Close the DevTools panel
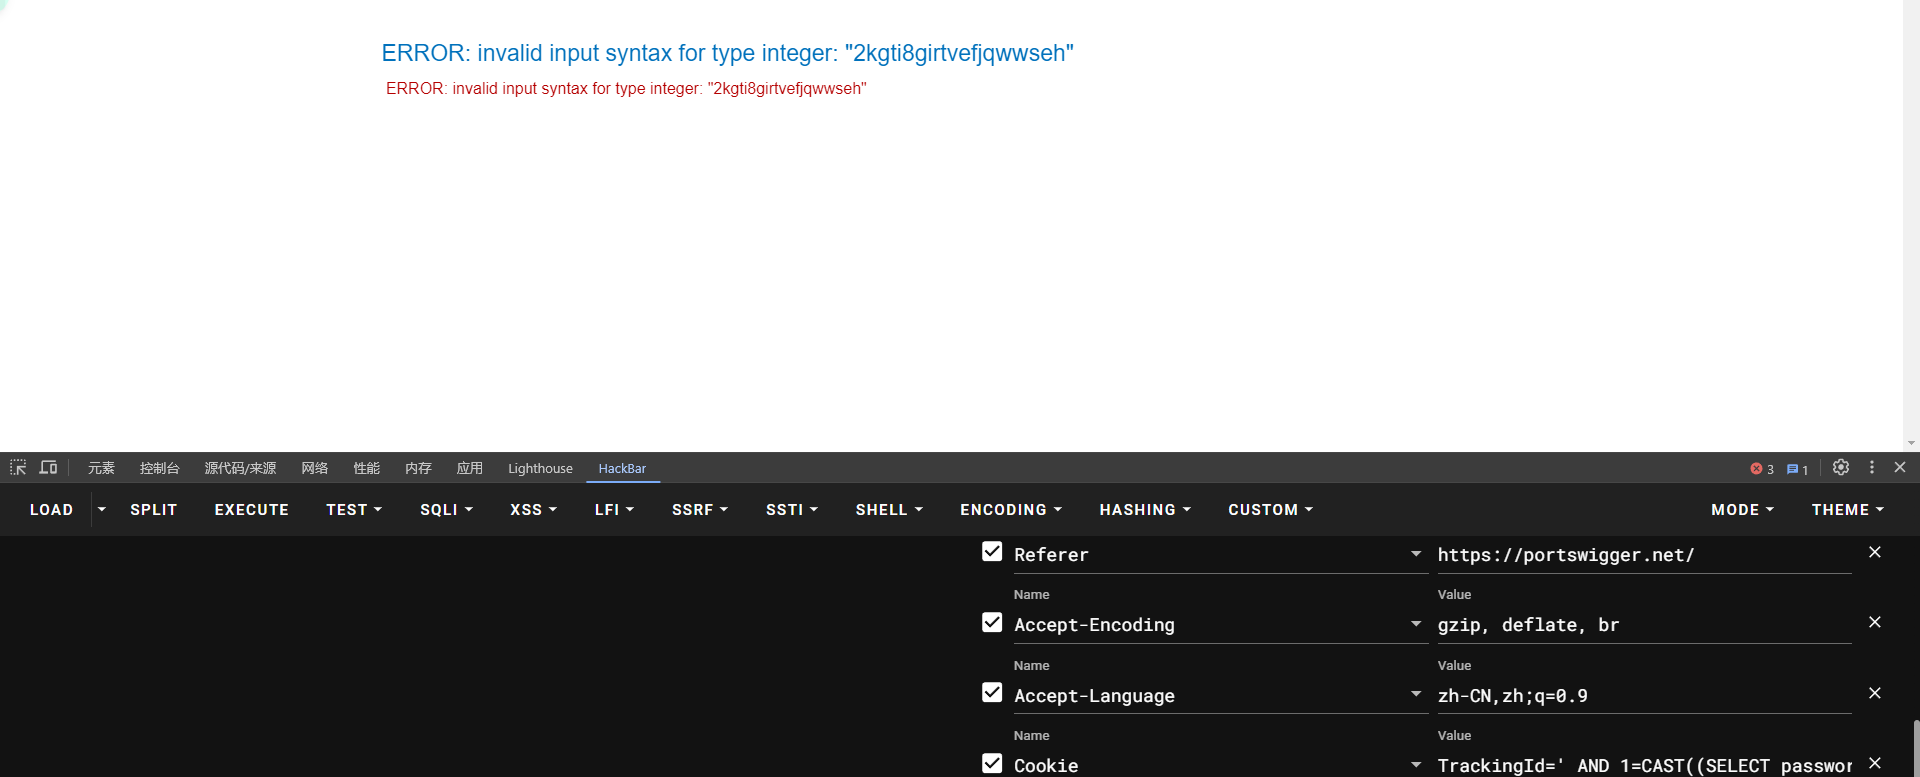The image size is (1920, 777). [1900, 467]
